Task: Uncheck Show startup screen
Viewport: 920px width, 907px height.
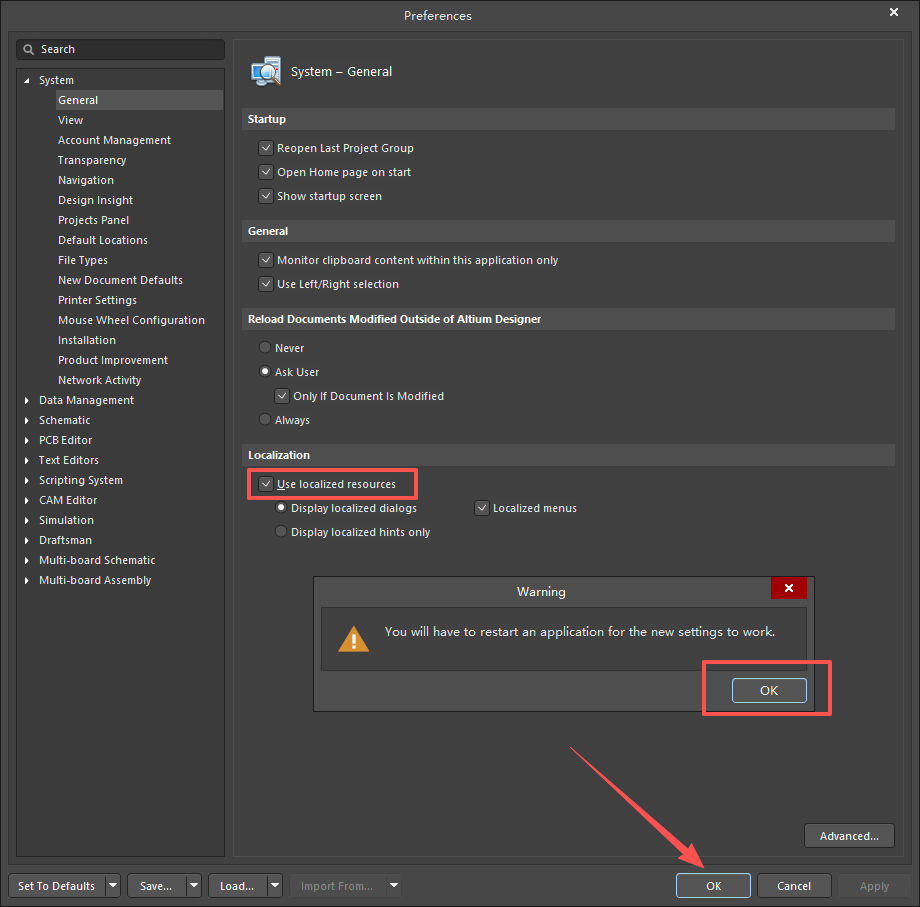Action: click(x=266, y=196)
